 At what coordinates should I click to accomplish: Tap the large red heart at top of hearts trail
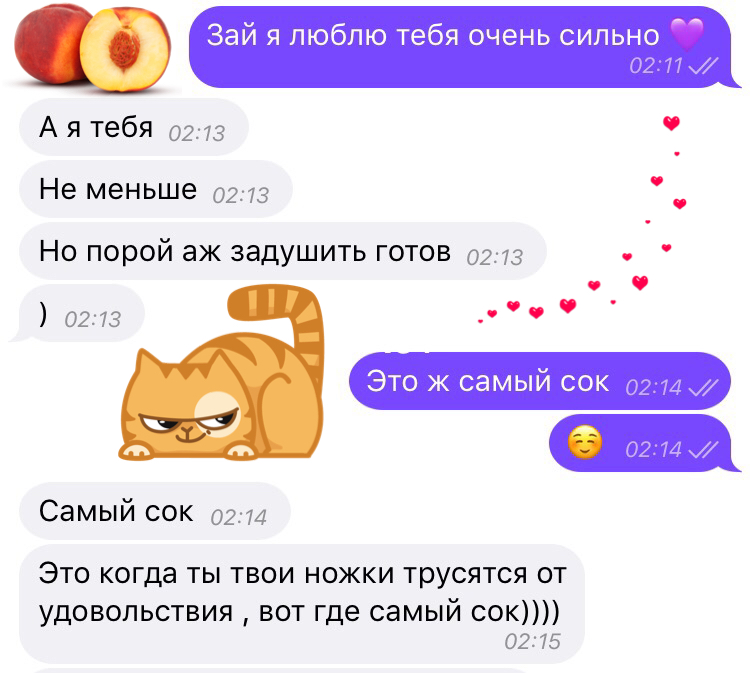[x=671, y=123]
